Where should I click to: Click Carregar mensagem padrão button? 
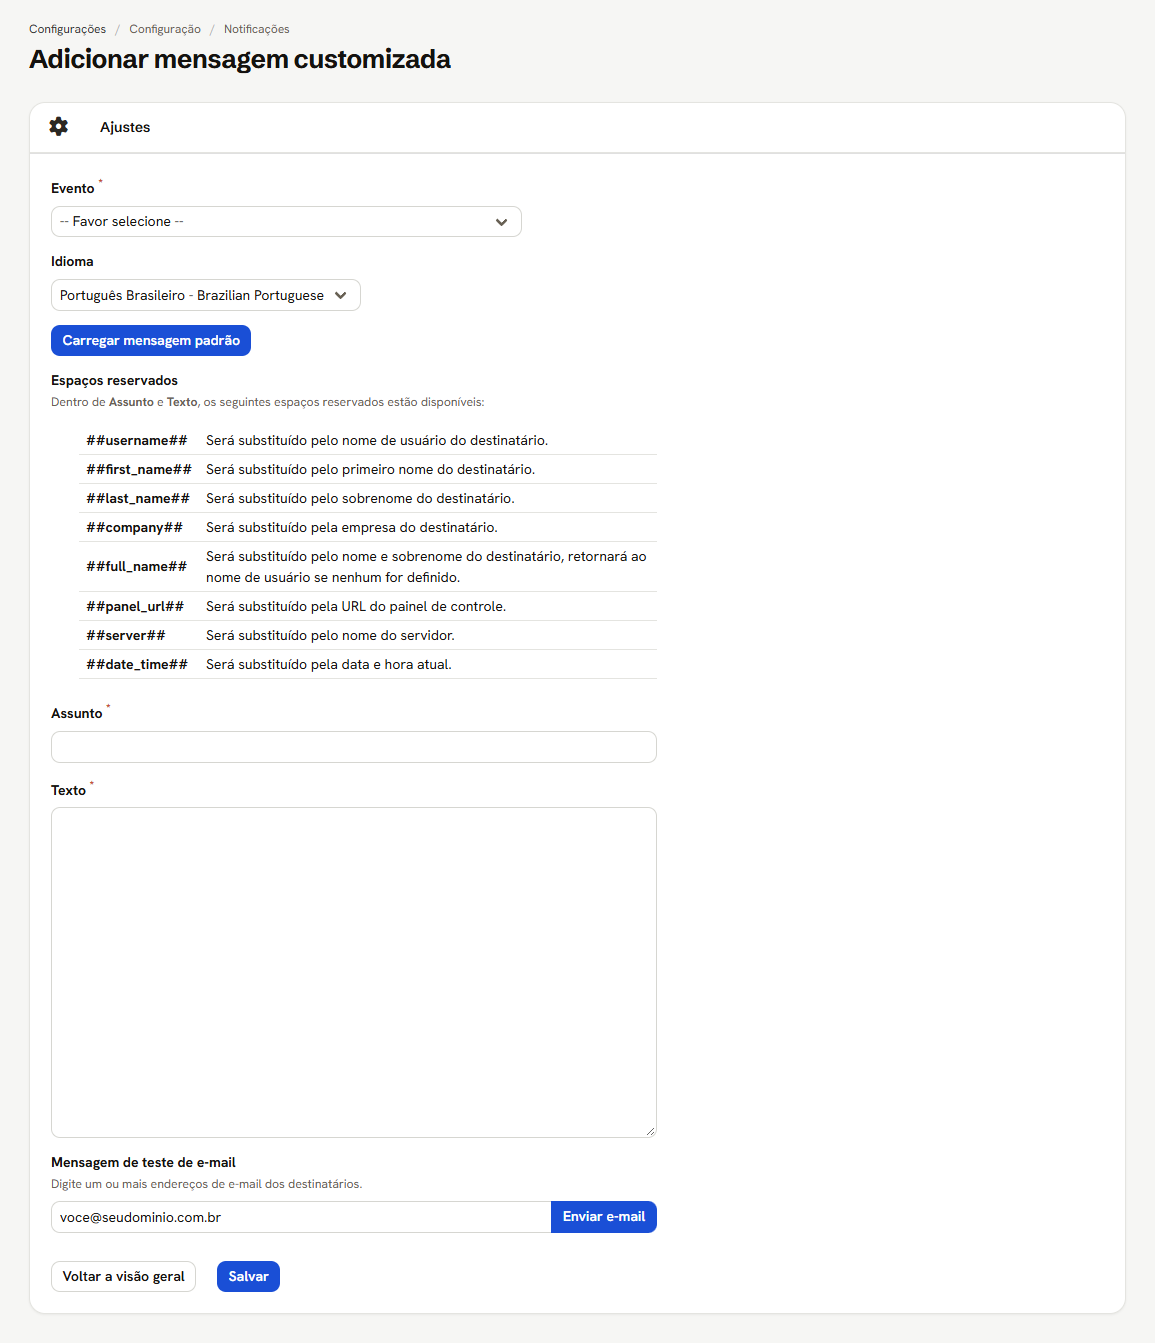coord(151,341)
